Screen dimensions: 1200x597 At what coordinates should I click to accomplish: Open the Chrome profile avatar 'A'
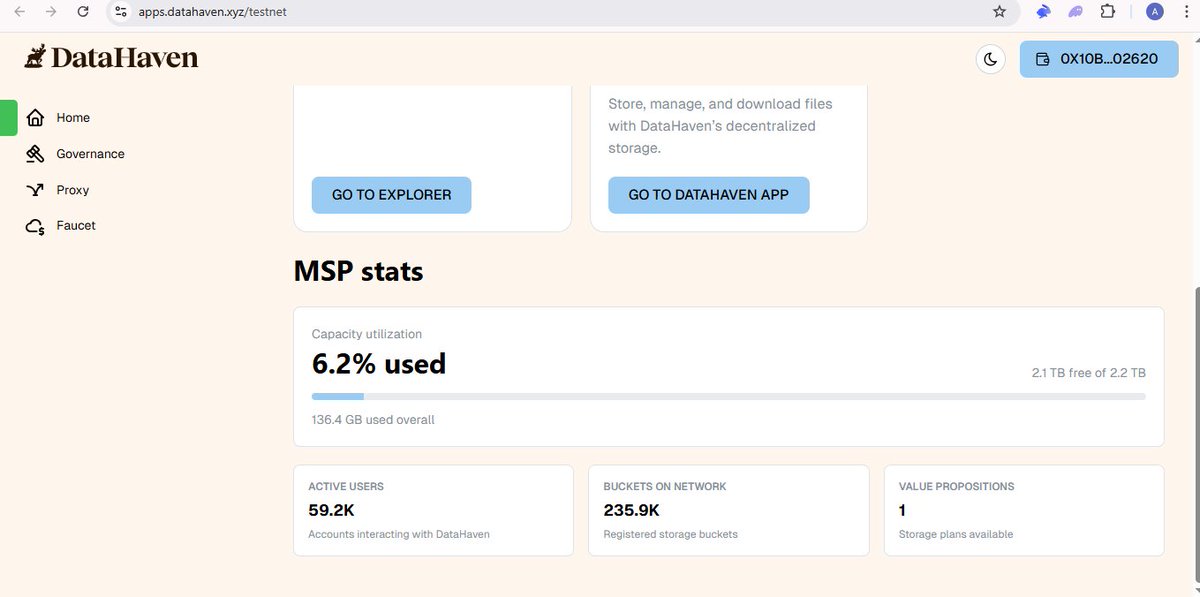pos(1155,11)
